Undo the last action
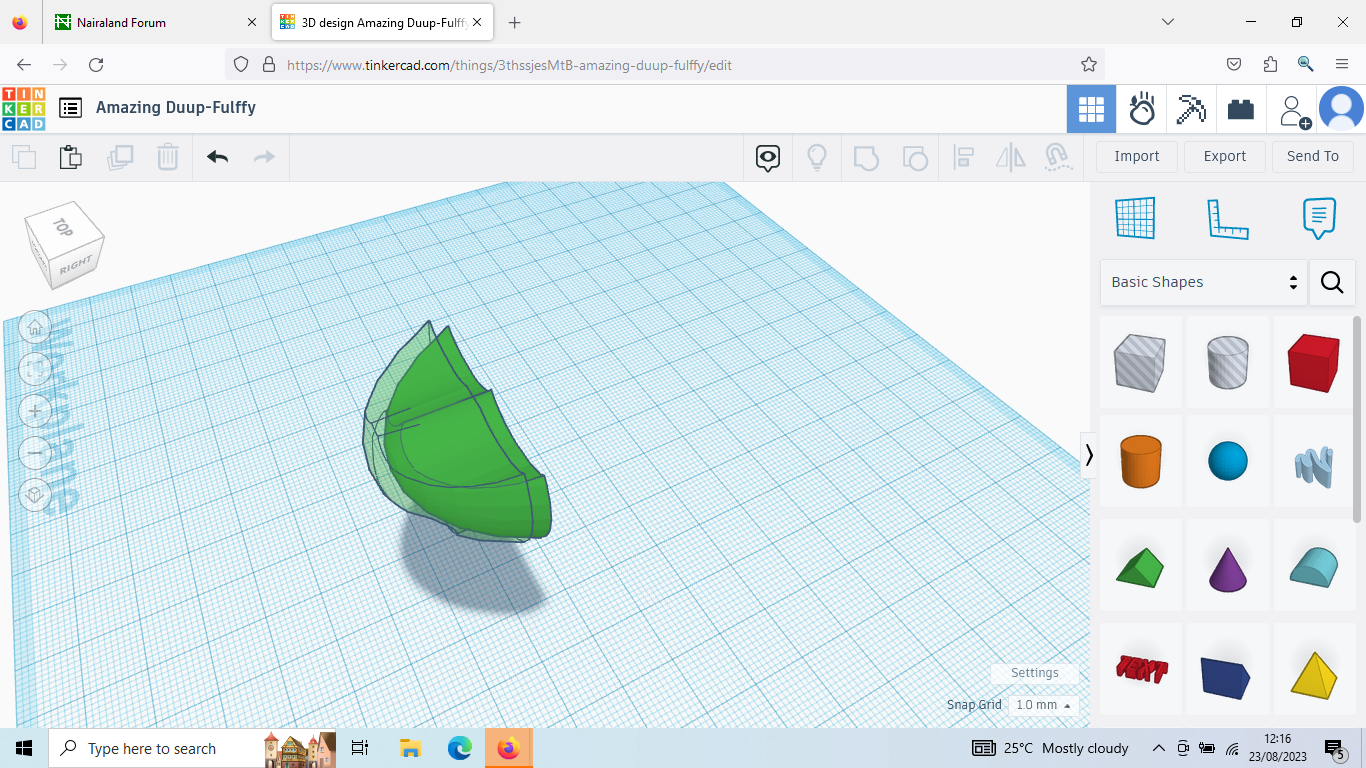 pos(217,157)
